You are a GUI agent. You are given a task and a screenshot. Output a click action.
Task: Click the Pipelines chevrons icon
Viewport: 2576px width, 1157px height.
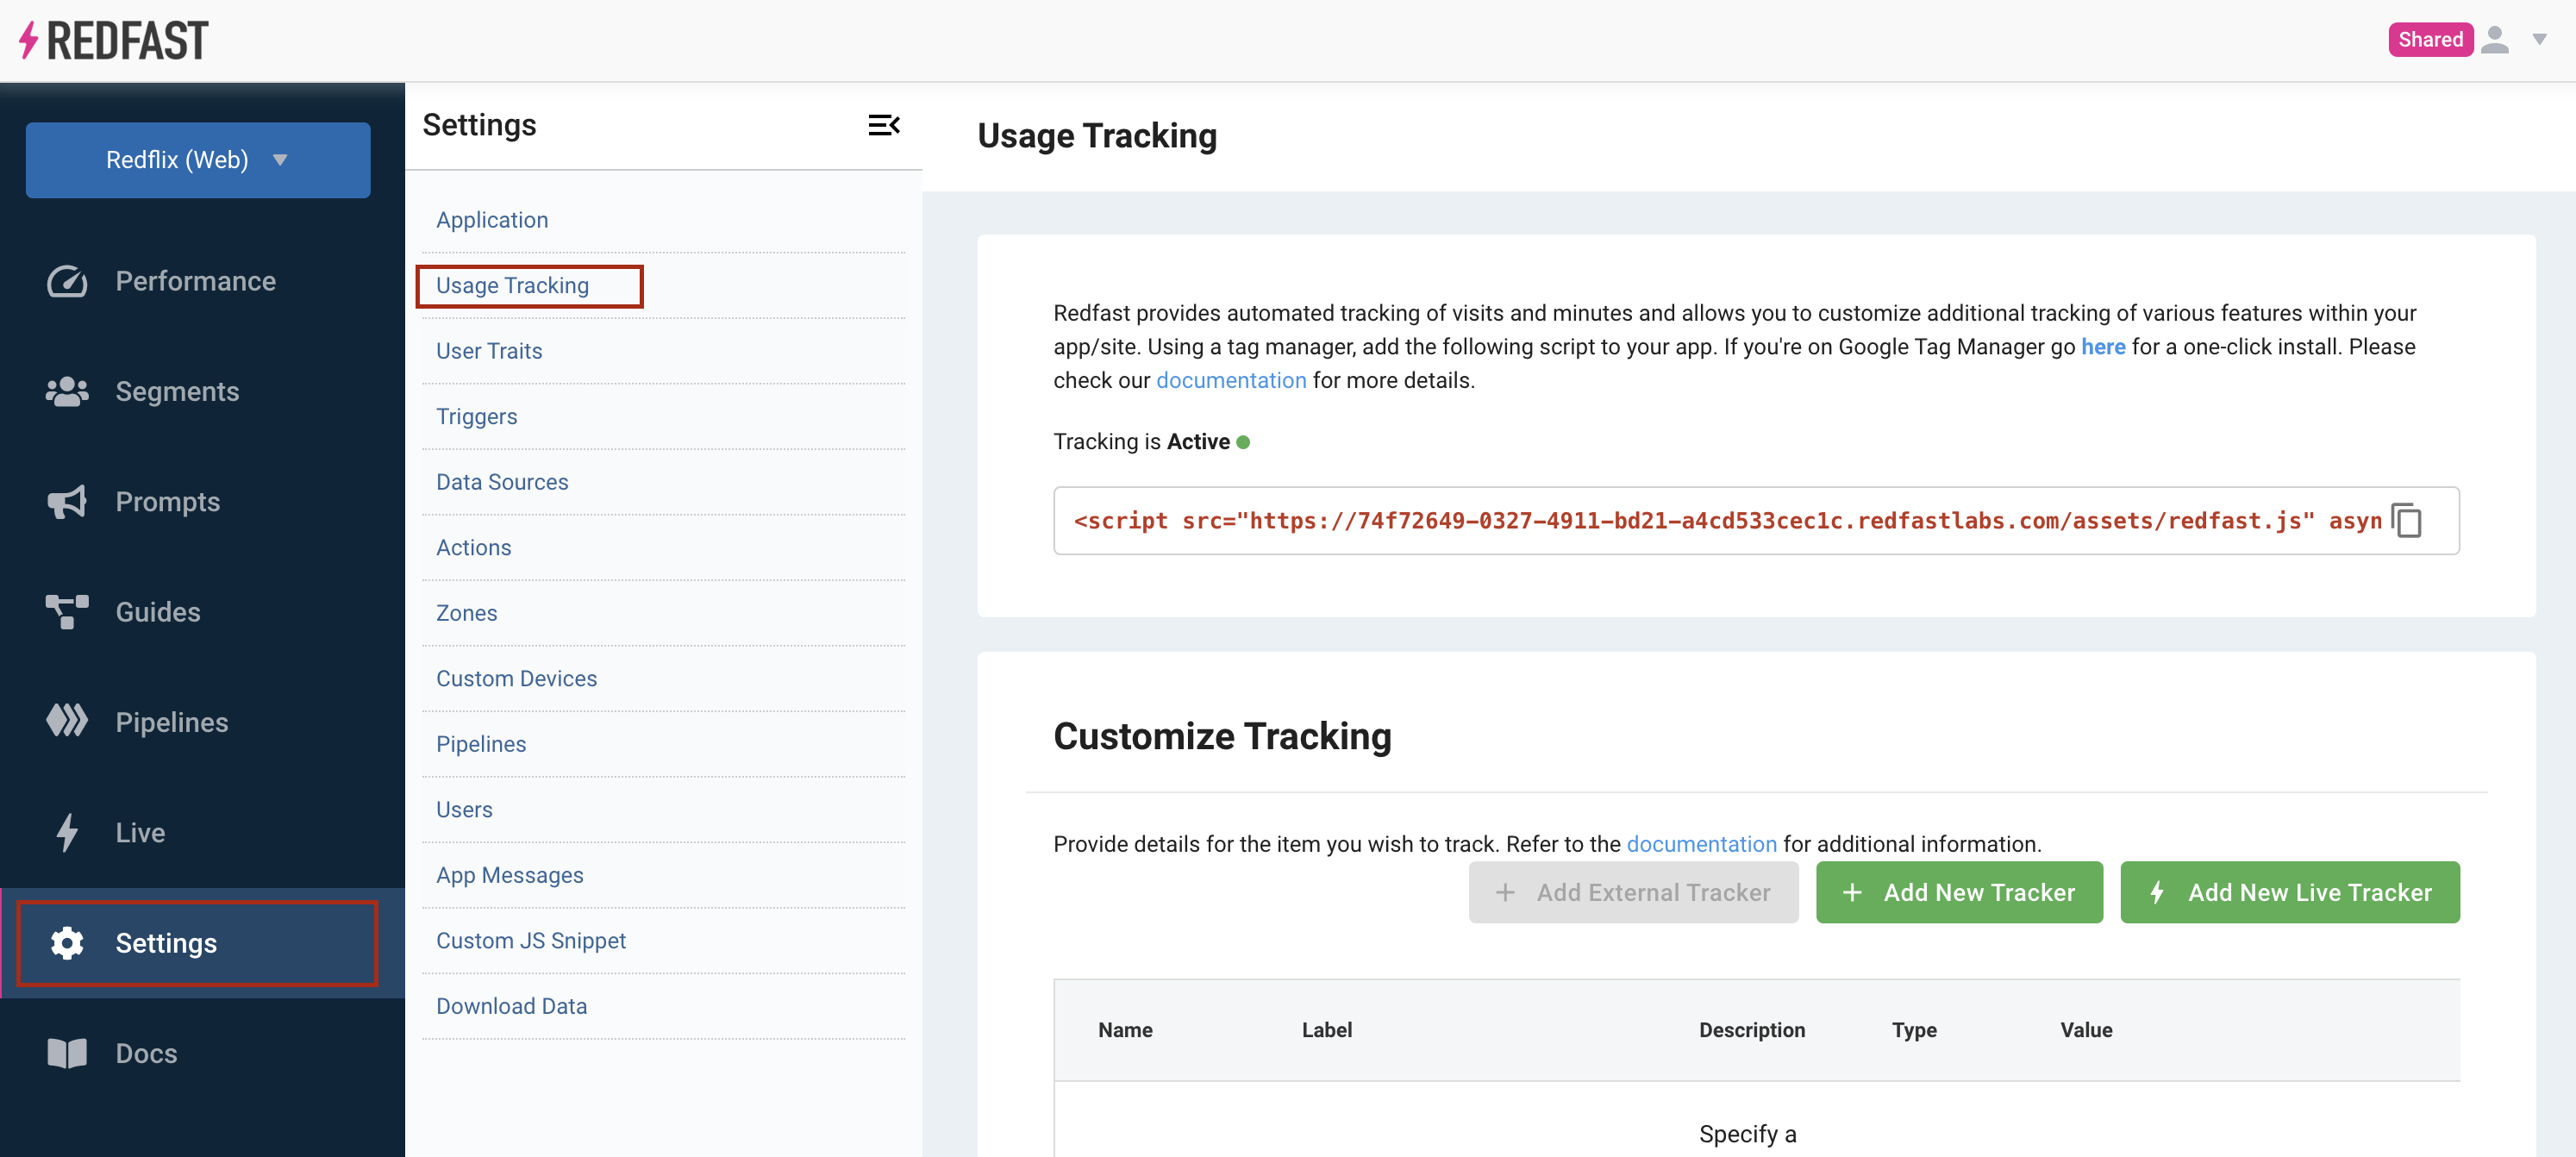[x=67, y=721]
